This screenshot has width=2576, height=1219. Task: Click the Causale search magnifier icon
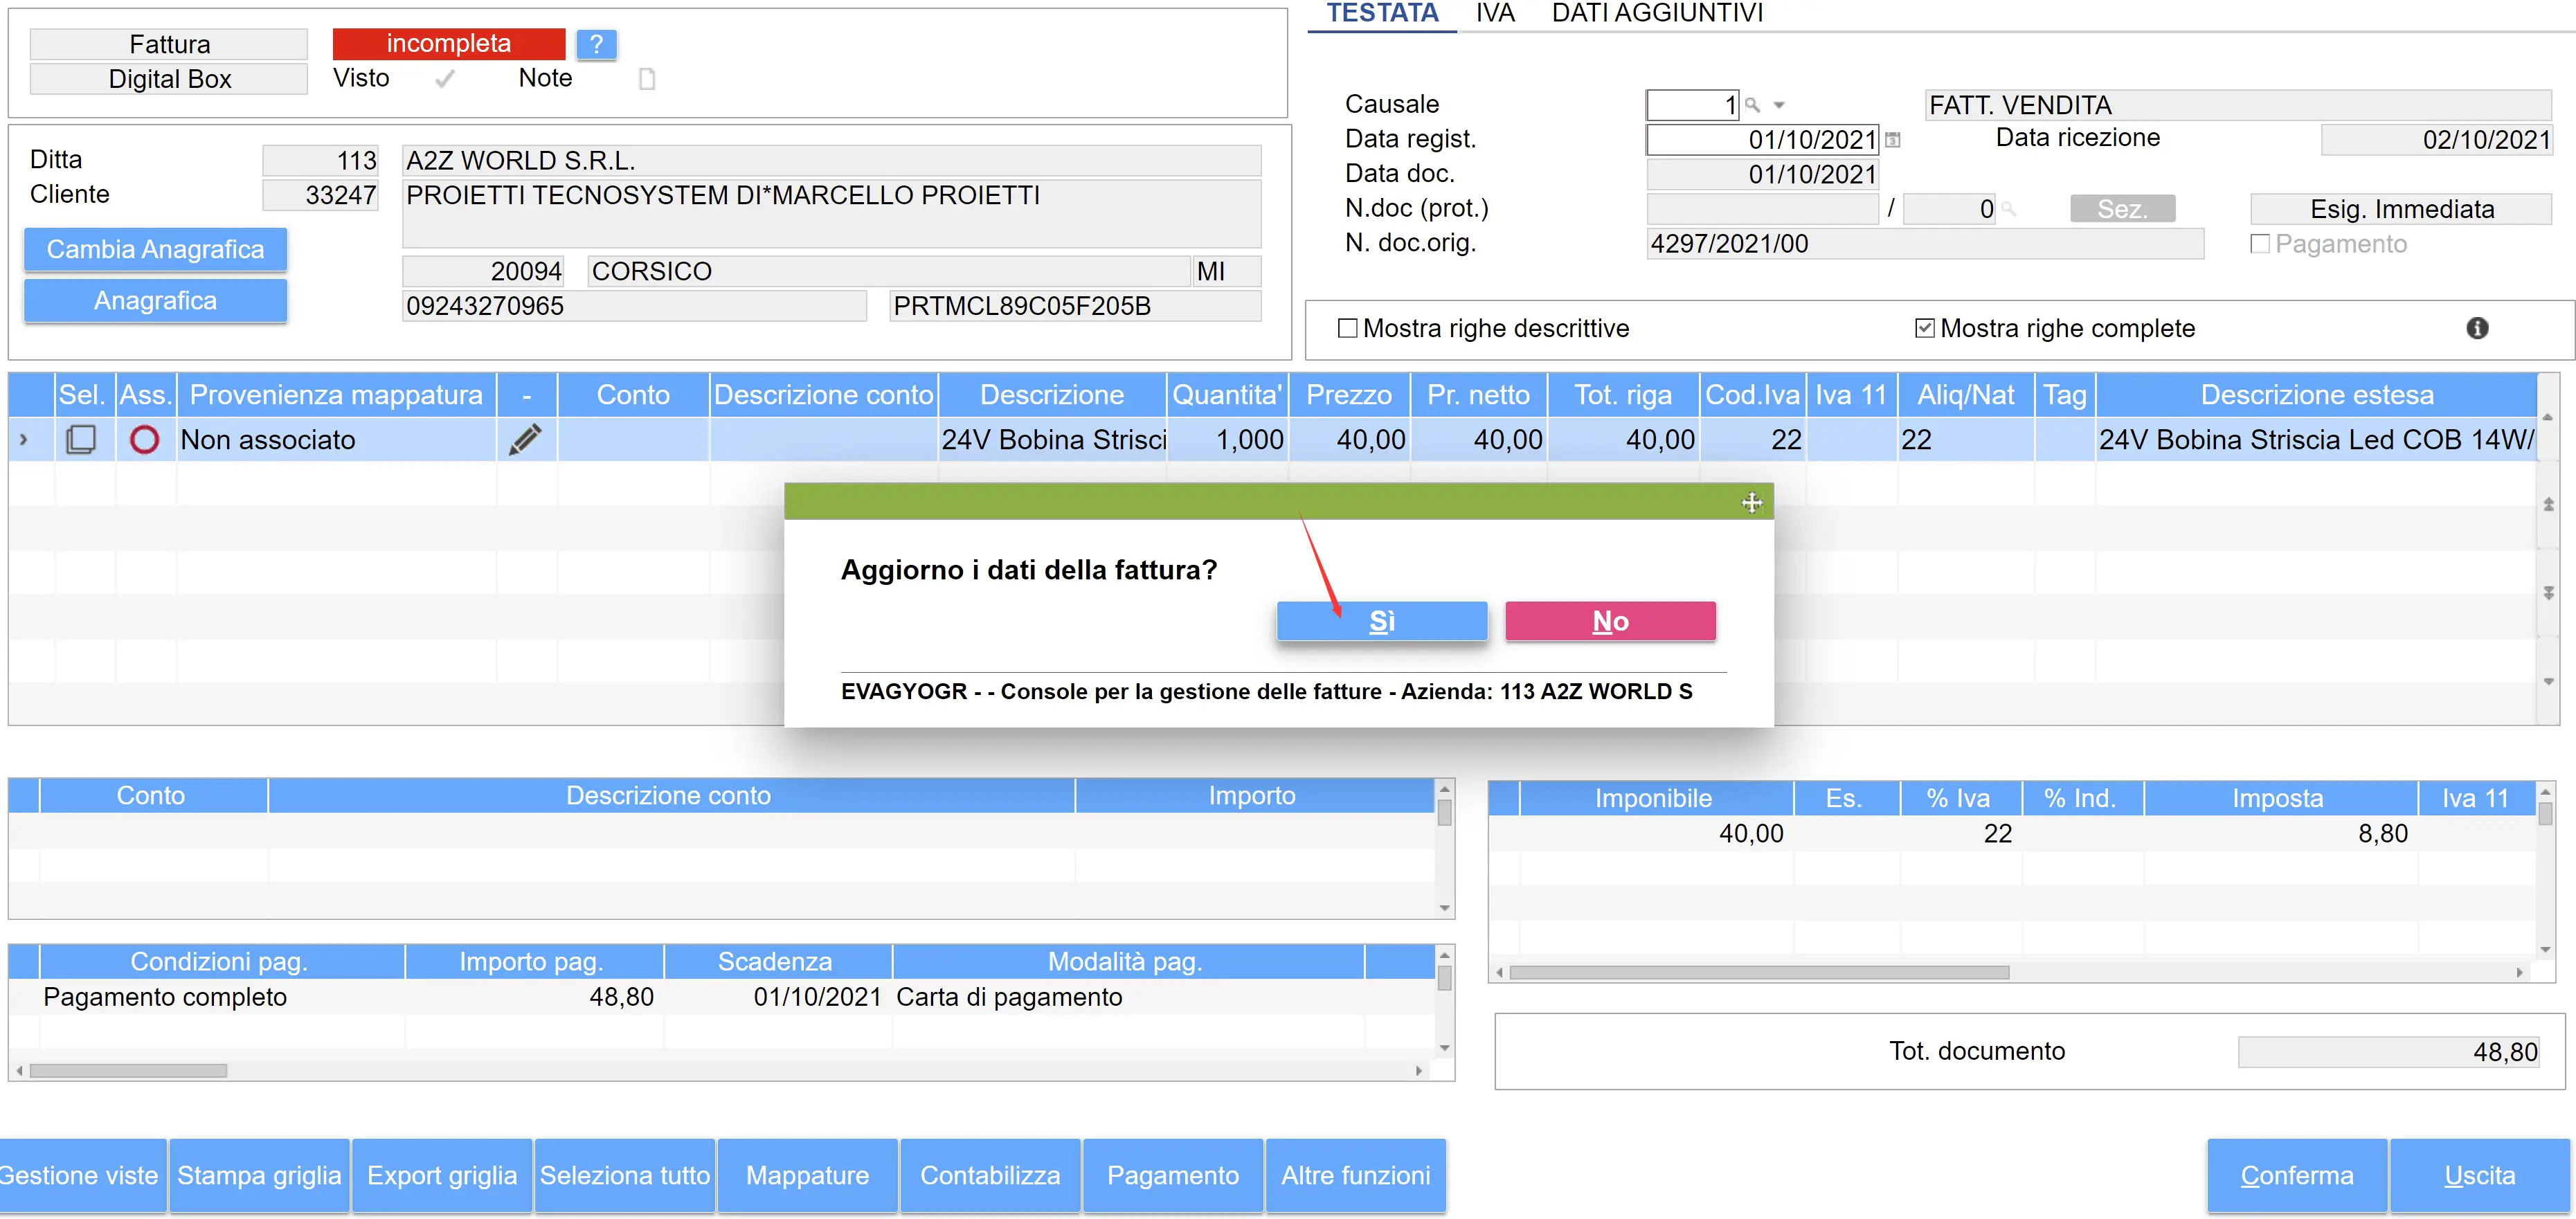(1752, 105)
